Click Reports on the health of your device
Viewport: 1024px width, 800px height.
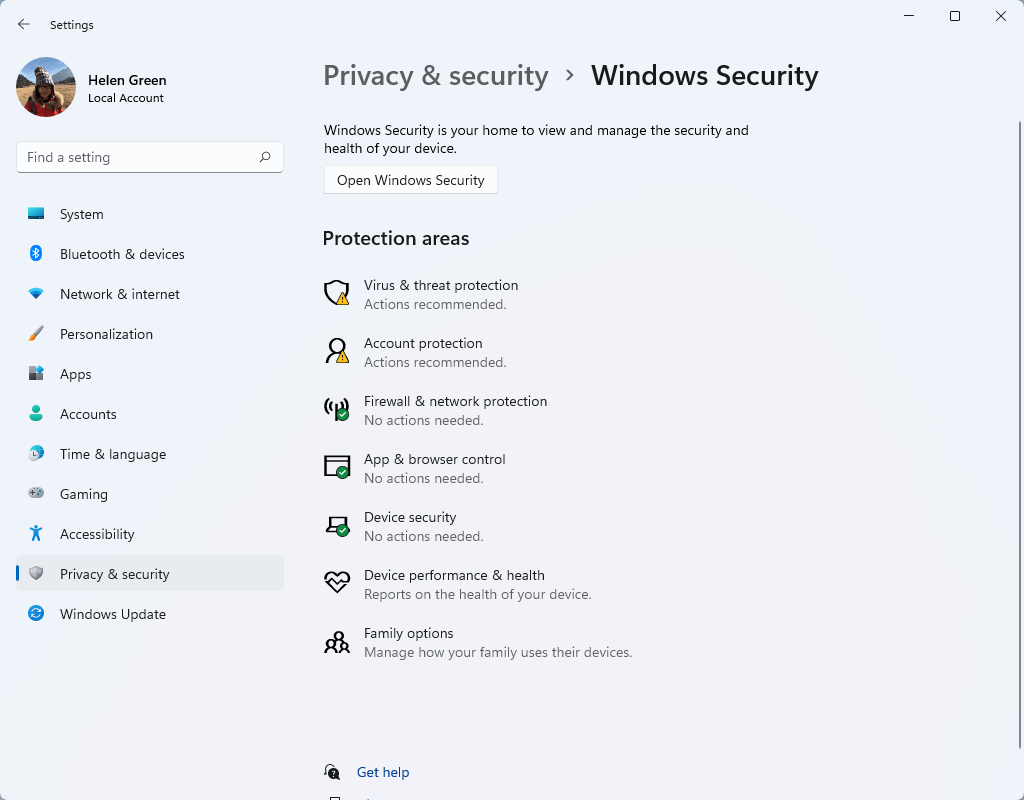(477, 594)
